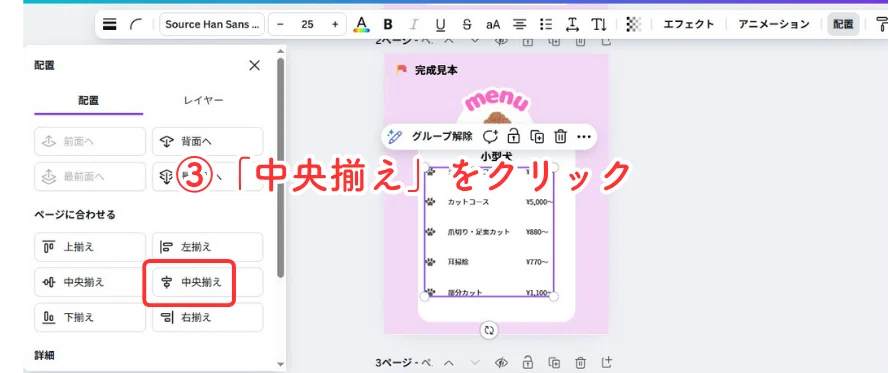Select the 爪切り・足裏カット text line
The image size is (889, 373).
[479, 232]
